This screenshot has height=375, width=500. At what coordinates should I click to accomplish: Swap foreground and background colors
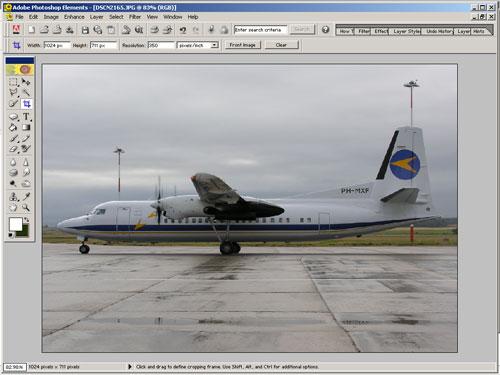tap(26, 220)
